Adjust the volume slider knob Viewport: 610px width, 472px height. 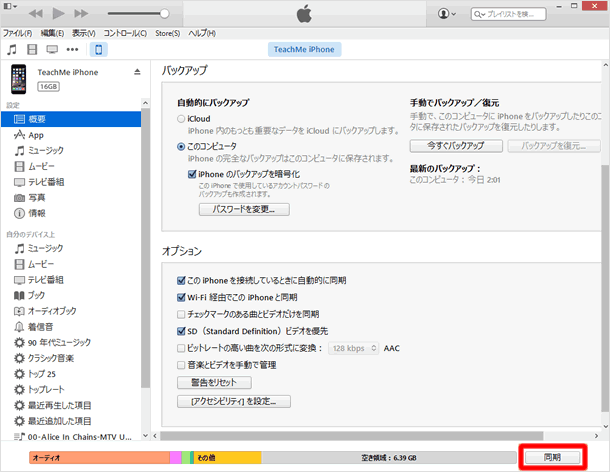point(165,14)
